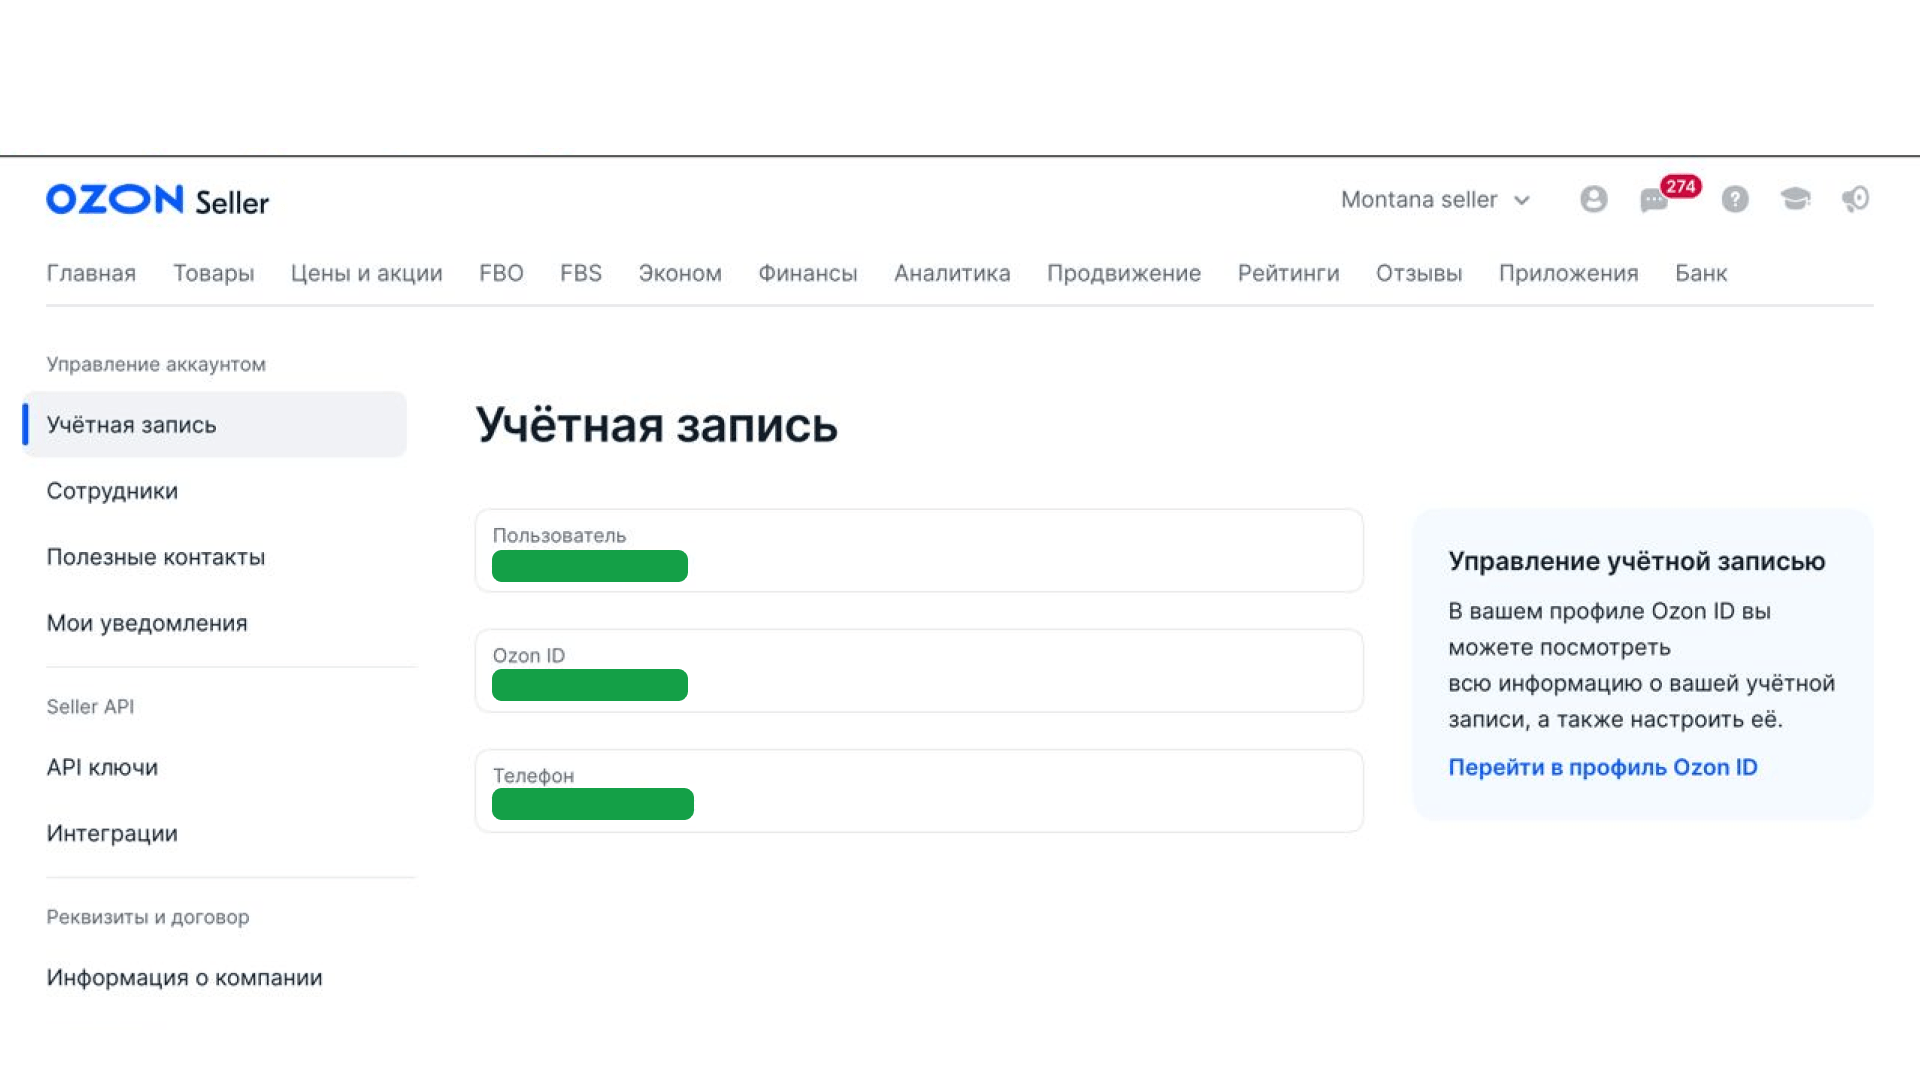Click Управление учётной записью heading
1920x1080 pixels.
(x=1636, y=561)
